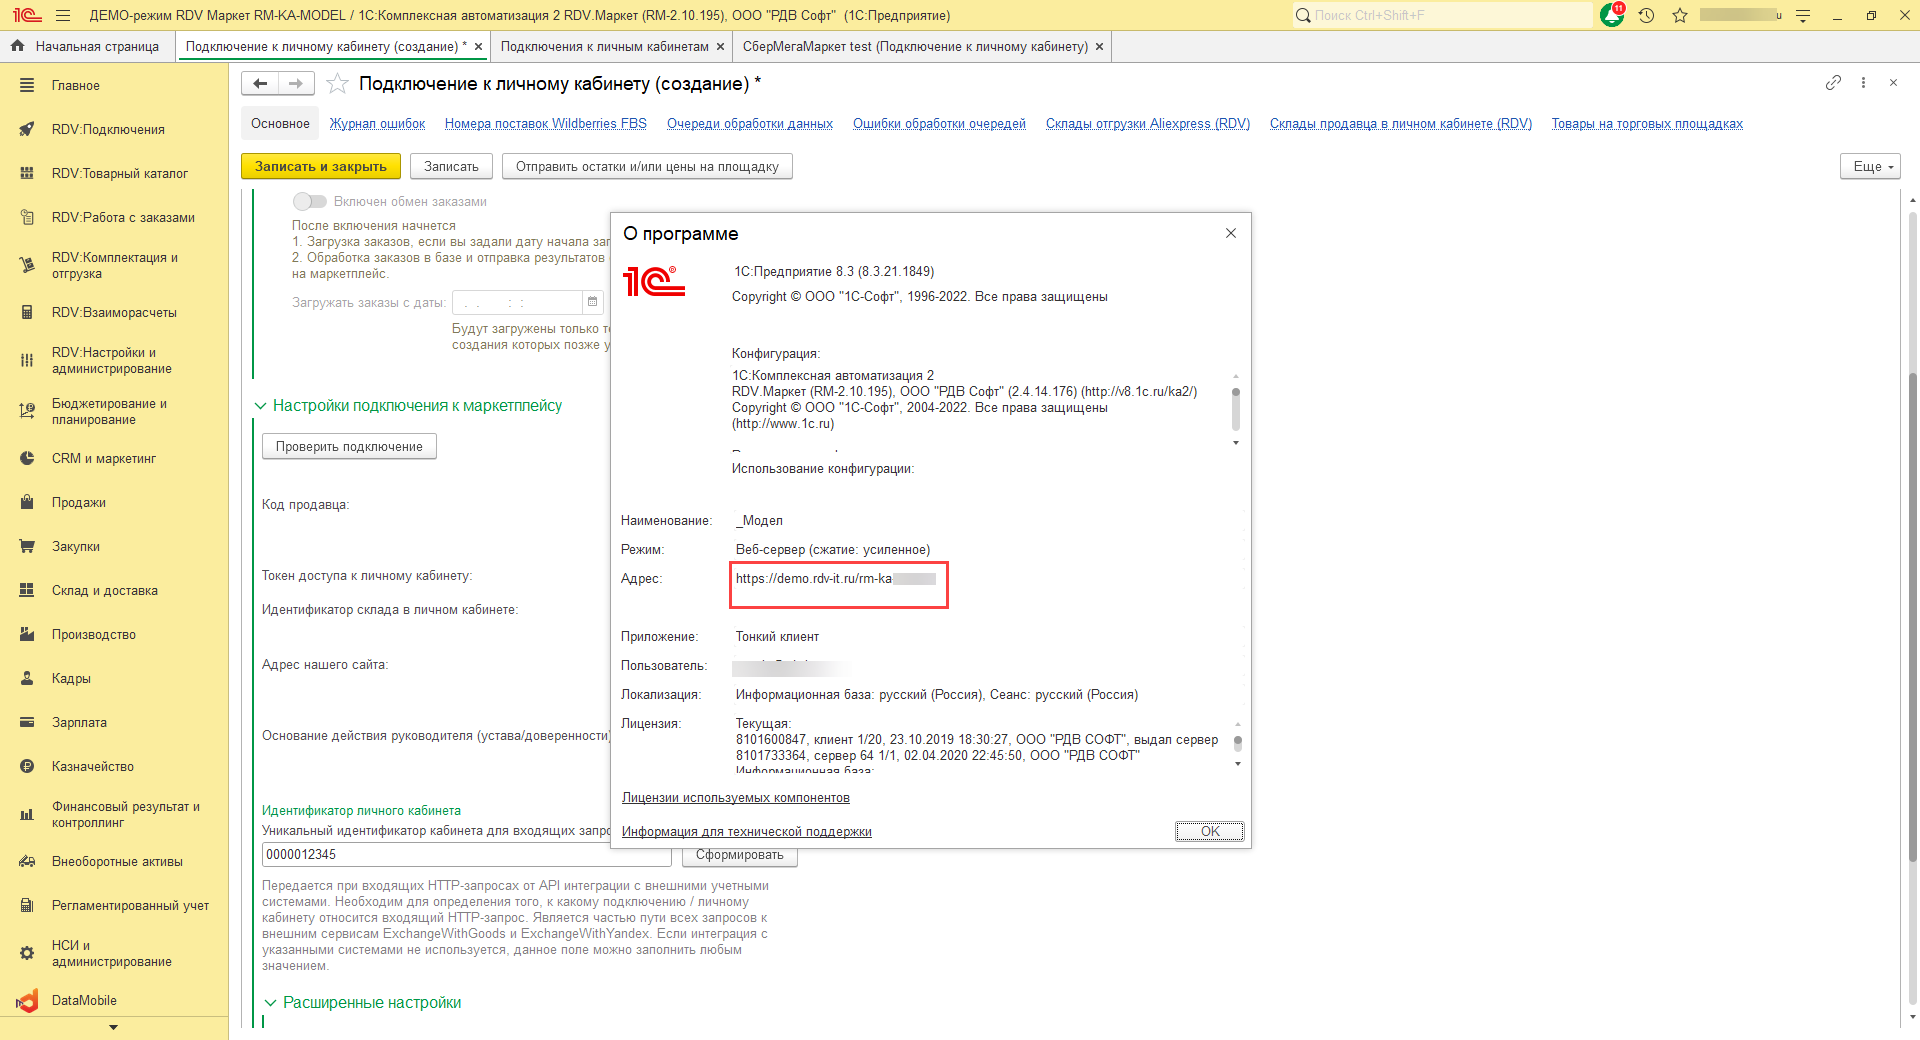Open the history clock icon

(1646, 15)
